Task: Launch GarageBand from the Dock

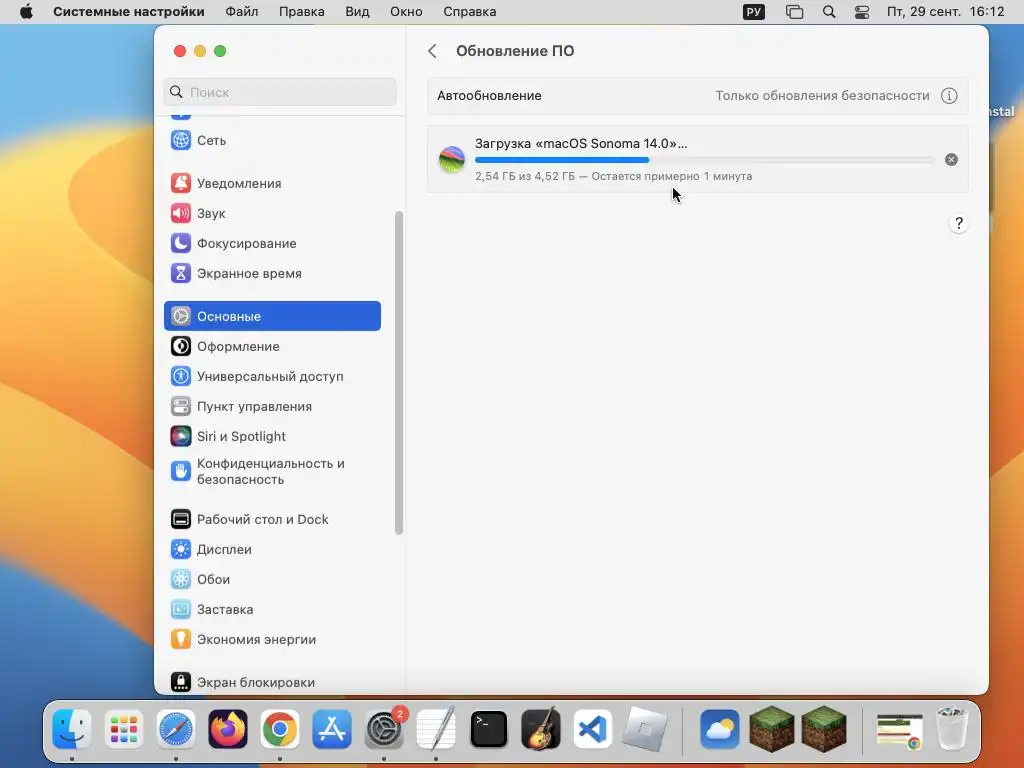Action: point(541,729)
